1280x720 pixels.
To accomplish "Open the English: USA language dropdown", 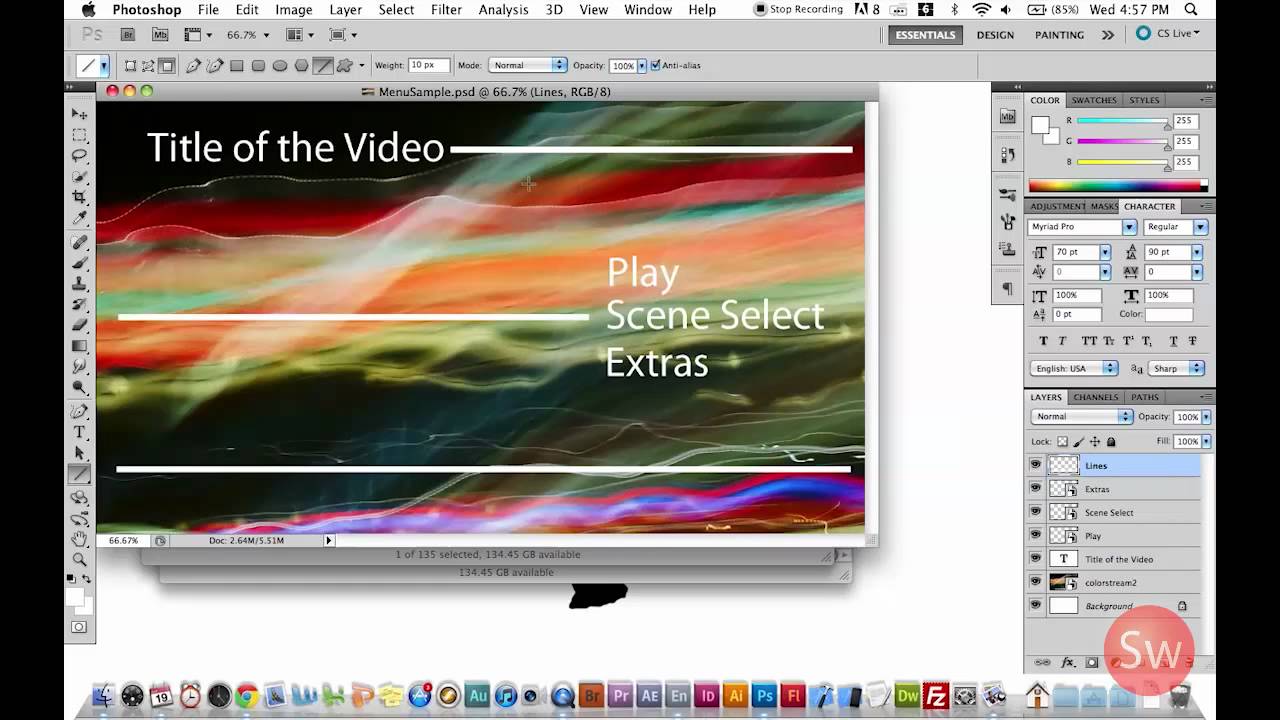I will pos(1074,369).
